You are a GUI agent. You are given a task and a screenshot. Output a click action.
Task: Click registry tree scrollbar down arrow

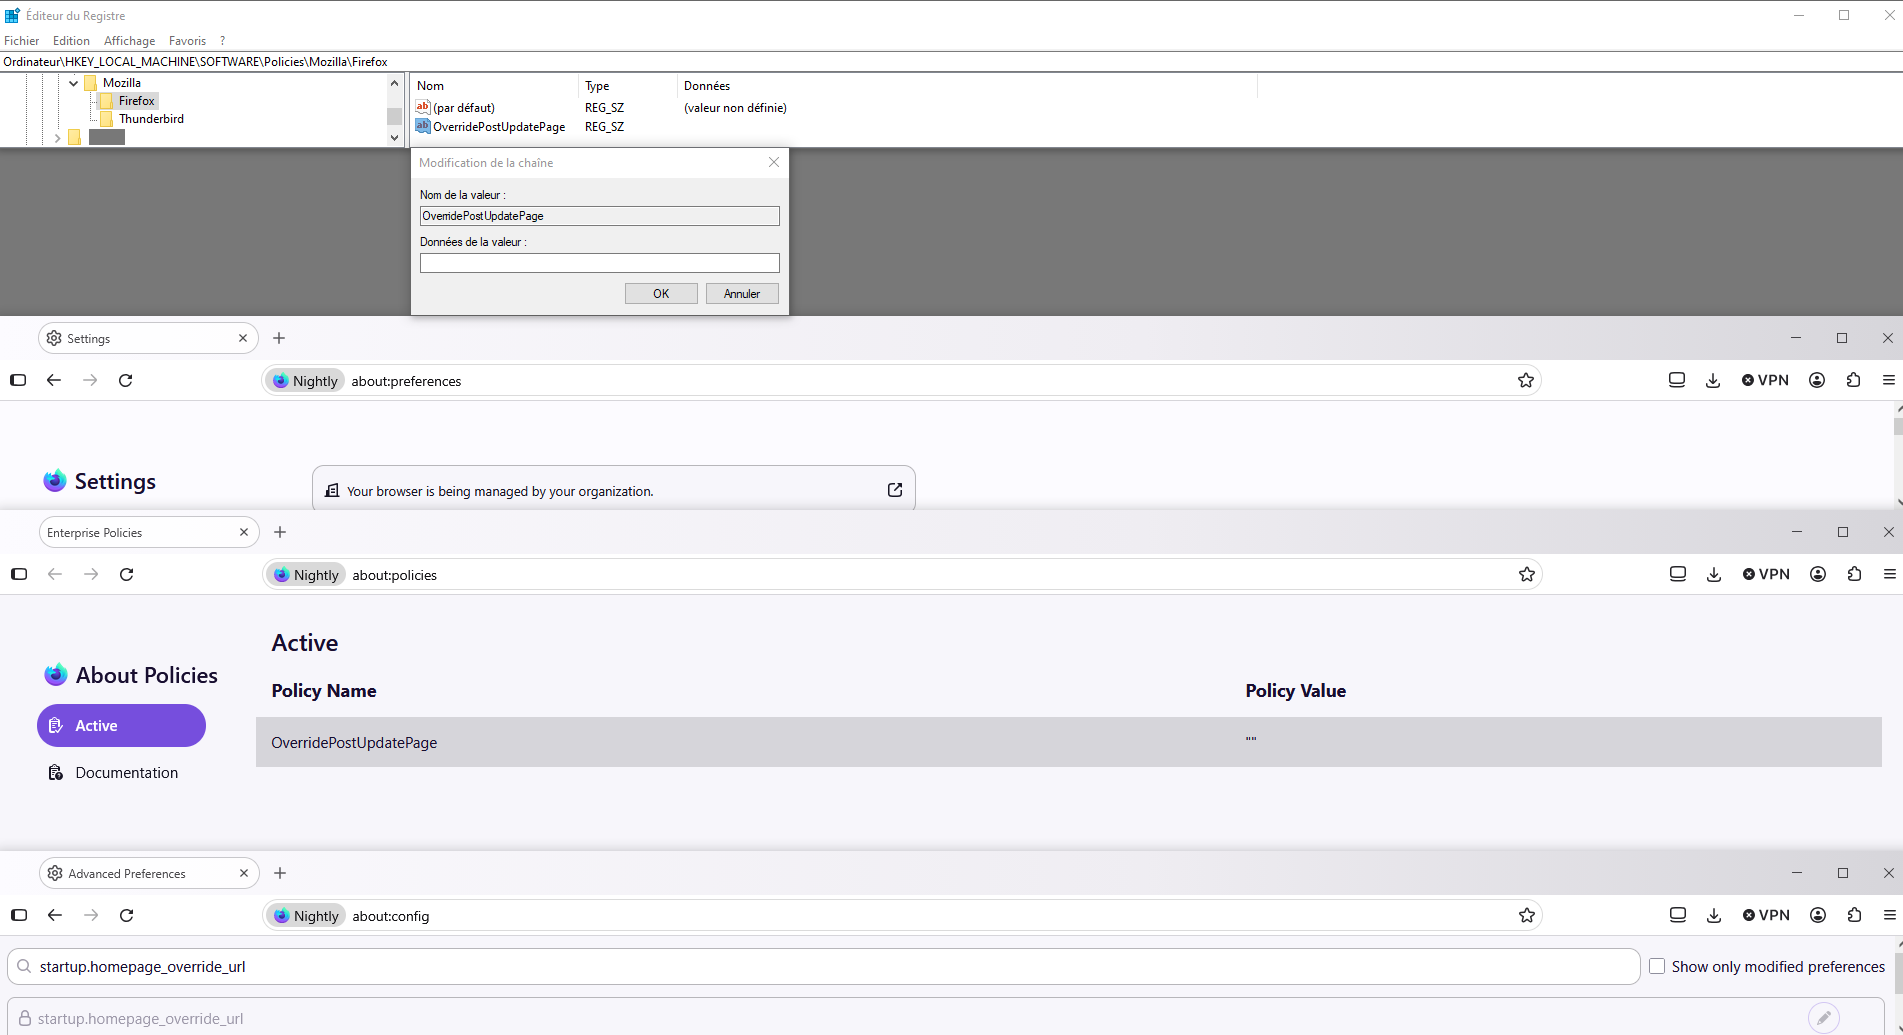(394, 138)
